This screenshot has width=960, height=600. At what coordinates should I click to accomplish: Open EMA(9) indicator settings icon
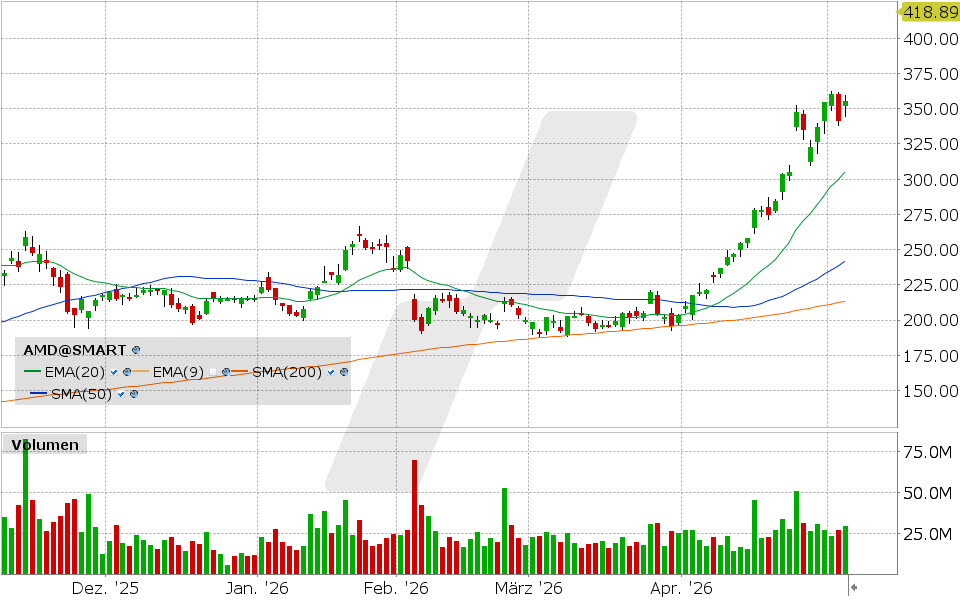click(226, 372)
